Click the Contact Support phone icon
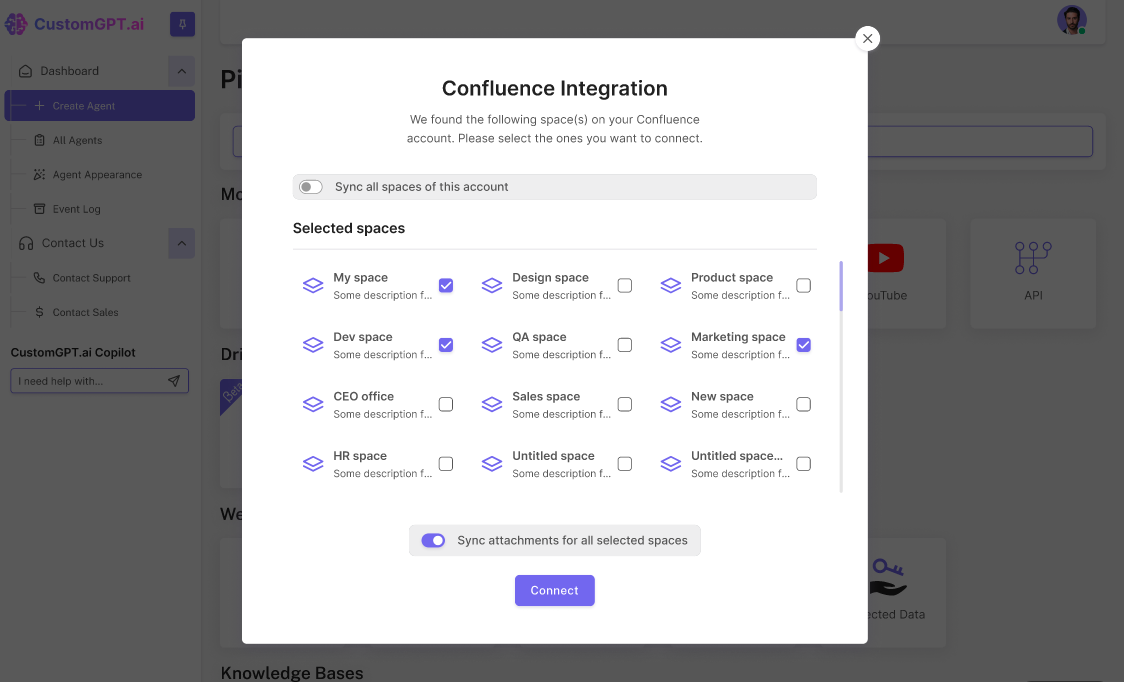This screenshot has width=1124, height=682. (39, 278)
